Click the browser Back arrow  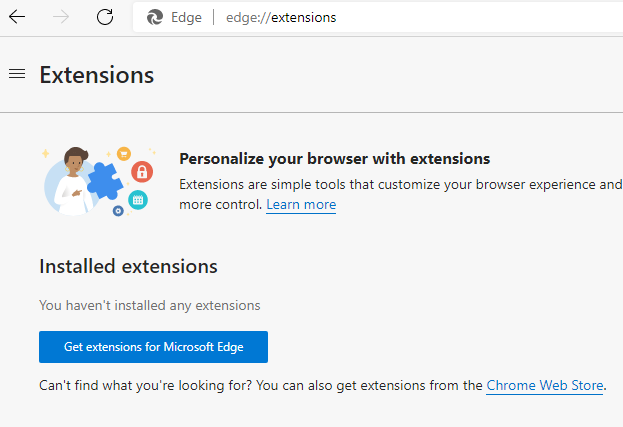(17, 17)
